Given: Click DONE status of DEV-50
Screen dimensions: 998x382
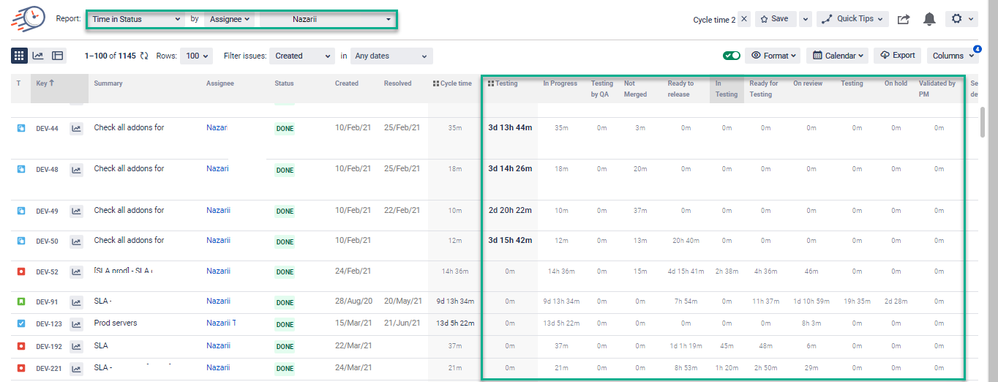Looking at the screenshot, I should click(x=285, y=241).
